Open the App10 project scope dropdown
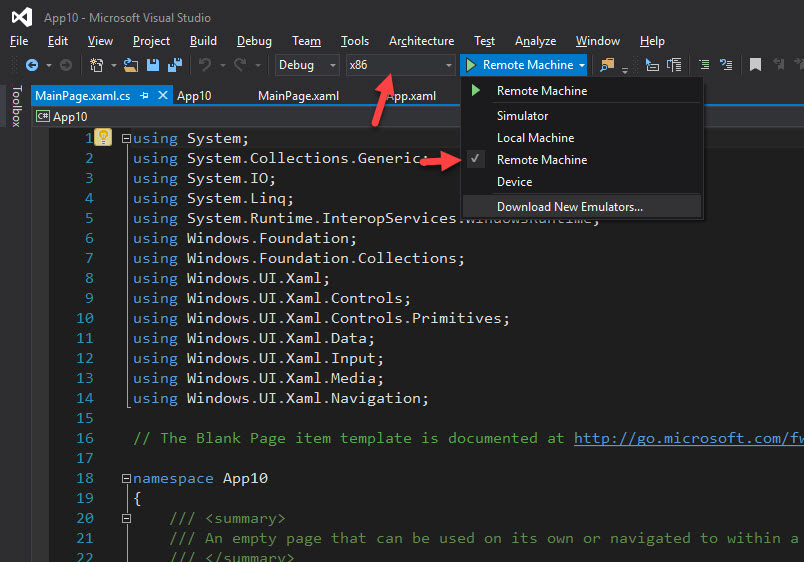 [246, 117]
